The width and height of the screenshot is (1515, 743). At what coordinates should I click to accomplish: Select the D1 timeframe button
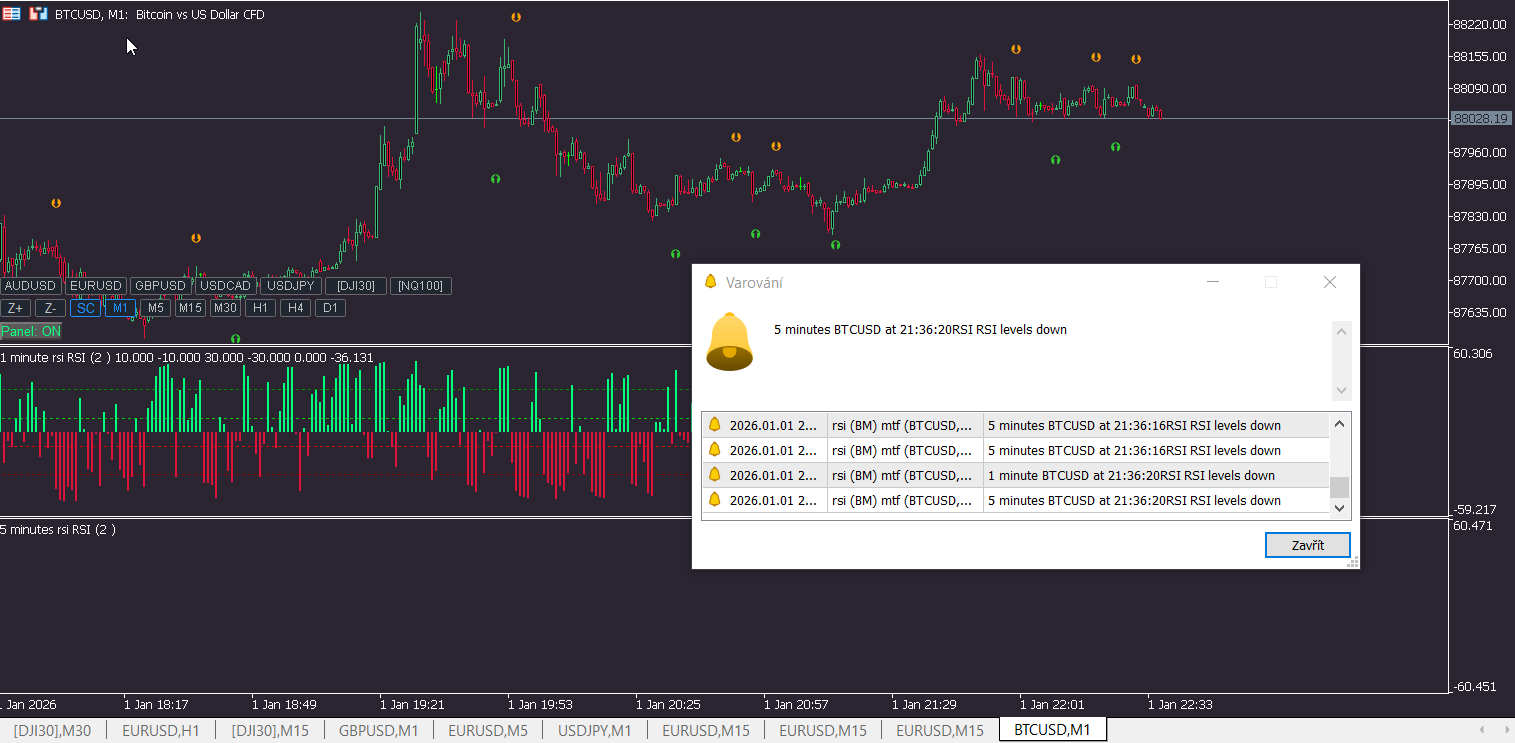pos(330,308)
